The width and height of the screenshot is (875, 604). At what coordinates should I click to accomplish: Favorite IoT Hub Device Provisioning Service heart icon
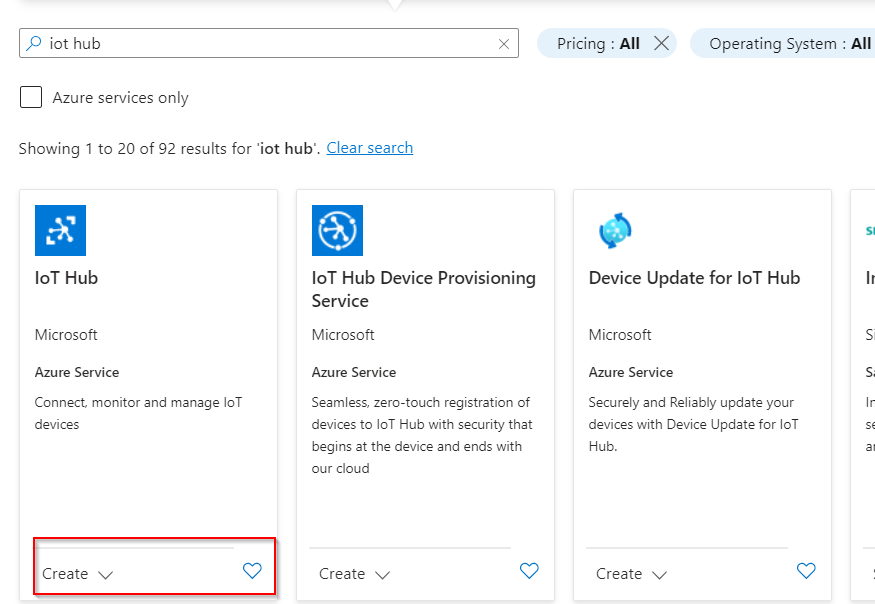[x=529, y=571]
